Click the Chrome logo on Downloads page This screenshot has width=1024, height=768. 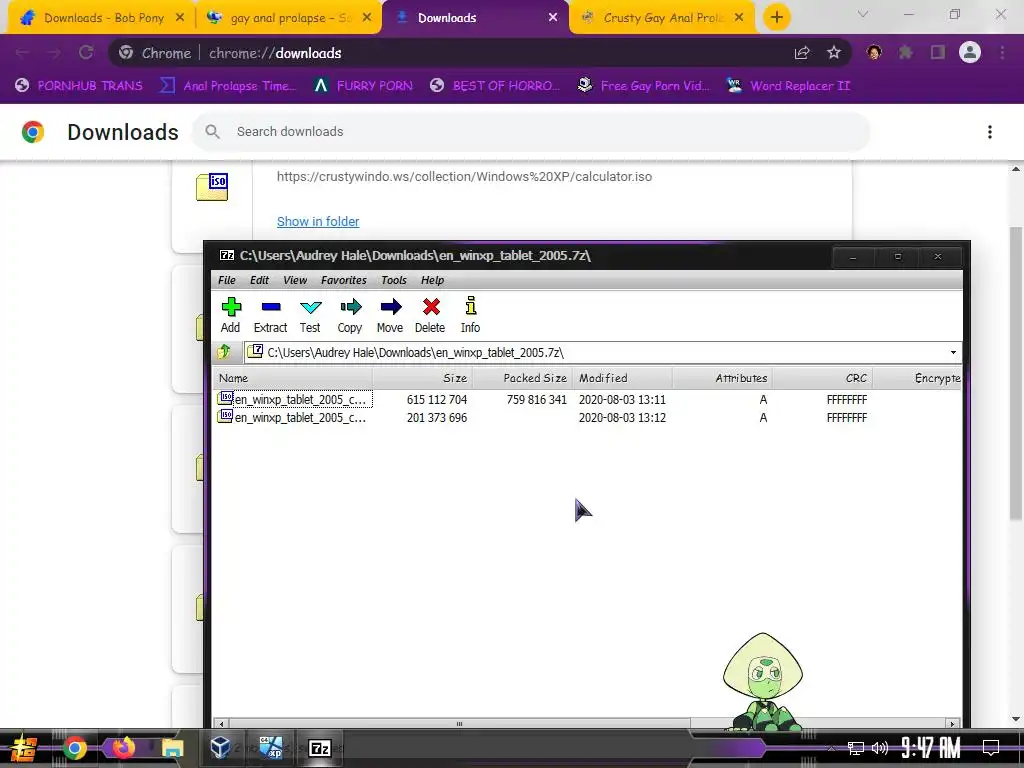coord(33,132)
